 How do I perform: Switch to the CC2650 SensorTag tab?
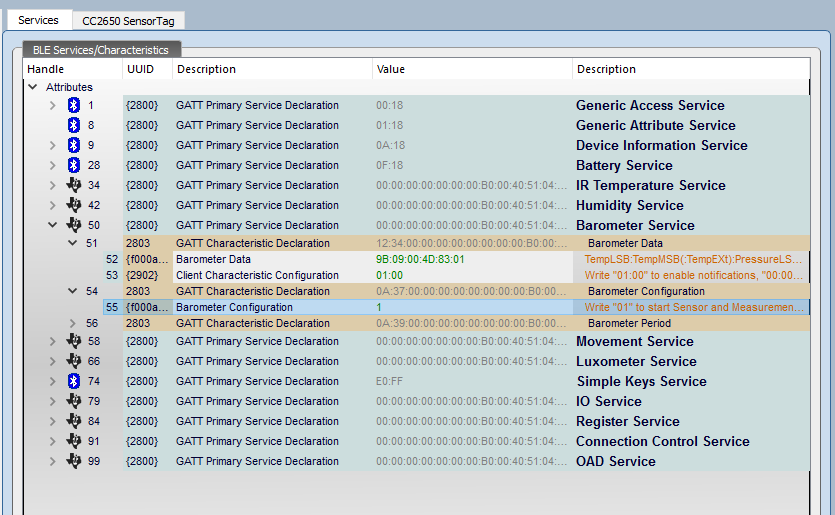[x=128, y=20]
